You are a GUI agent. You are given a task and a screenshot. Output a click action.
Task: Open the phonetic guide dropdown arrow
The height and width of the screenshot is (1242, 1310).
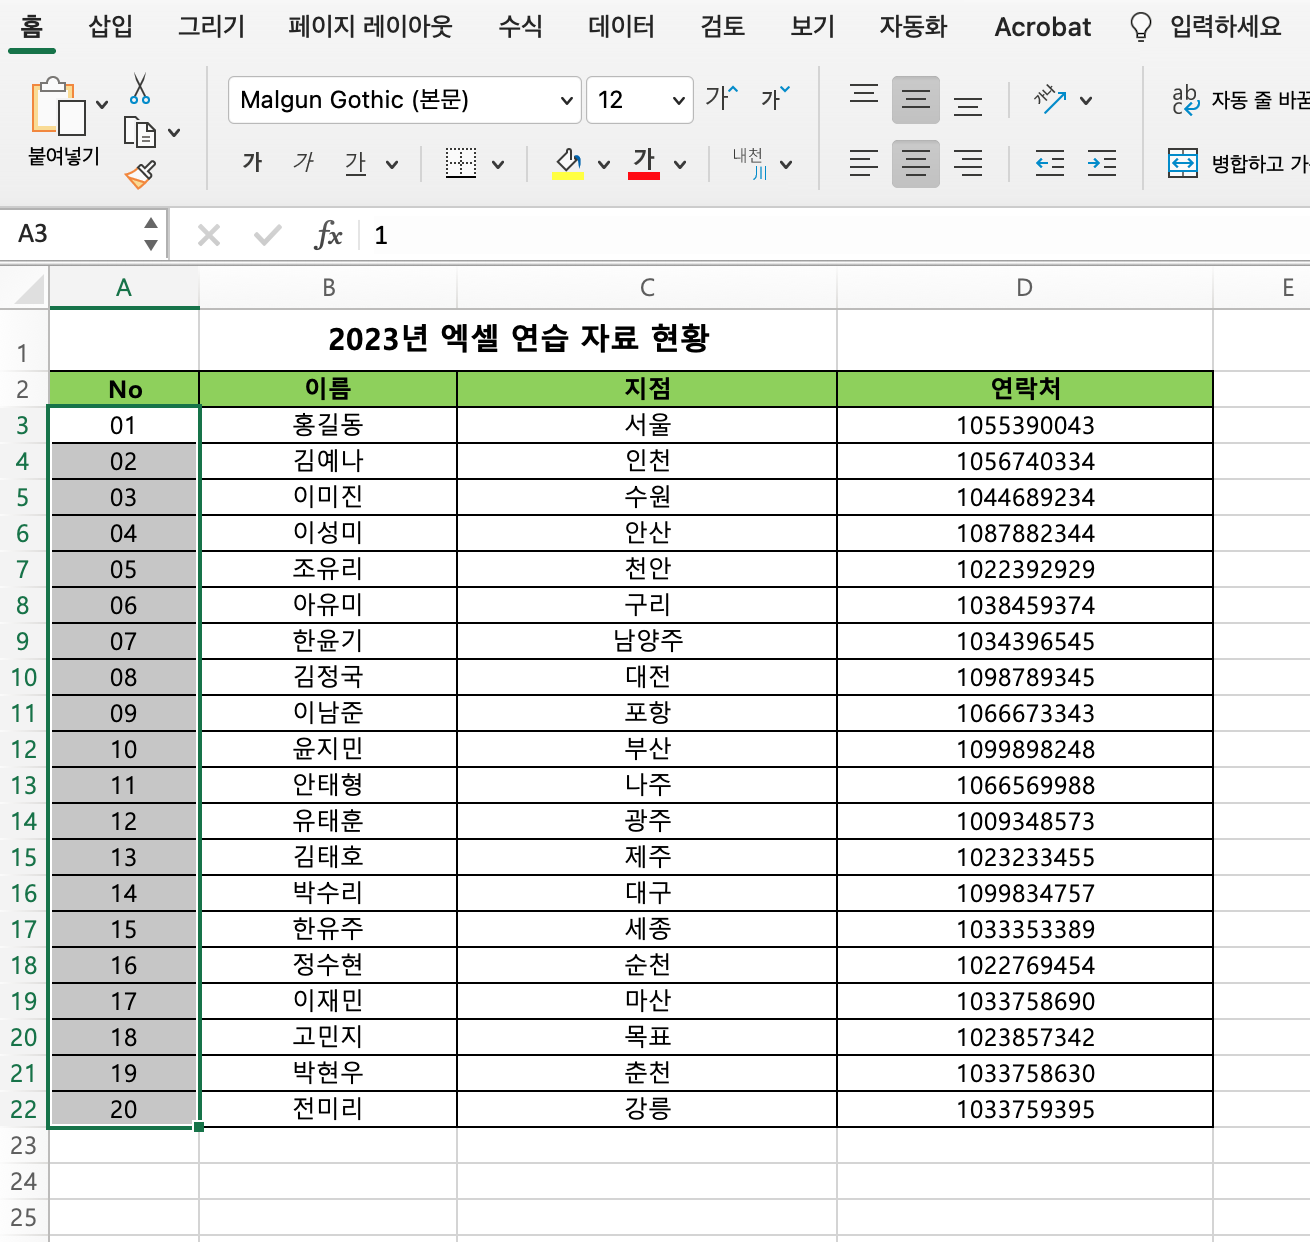[x=786, y=165]
